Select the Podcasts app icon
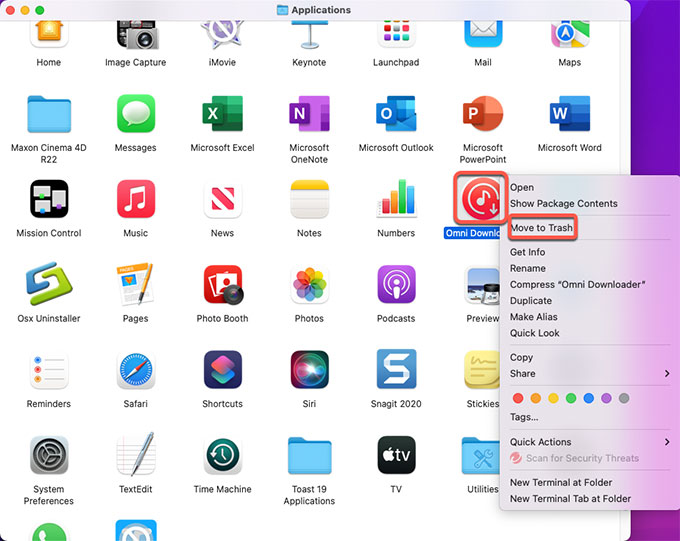Screen dimensions: 680x541 pos(396,284)
